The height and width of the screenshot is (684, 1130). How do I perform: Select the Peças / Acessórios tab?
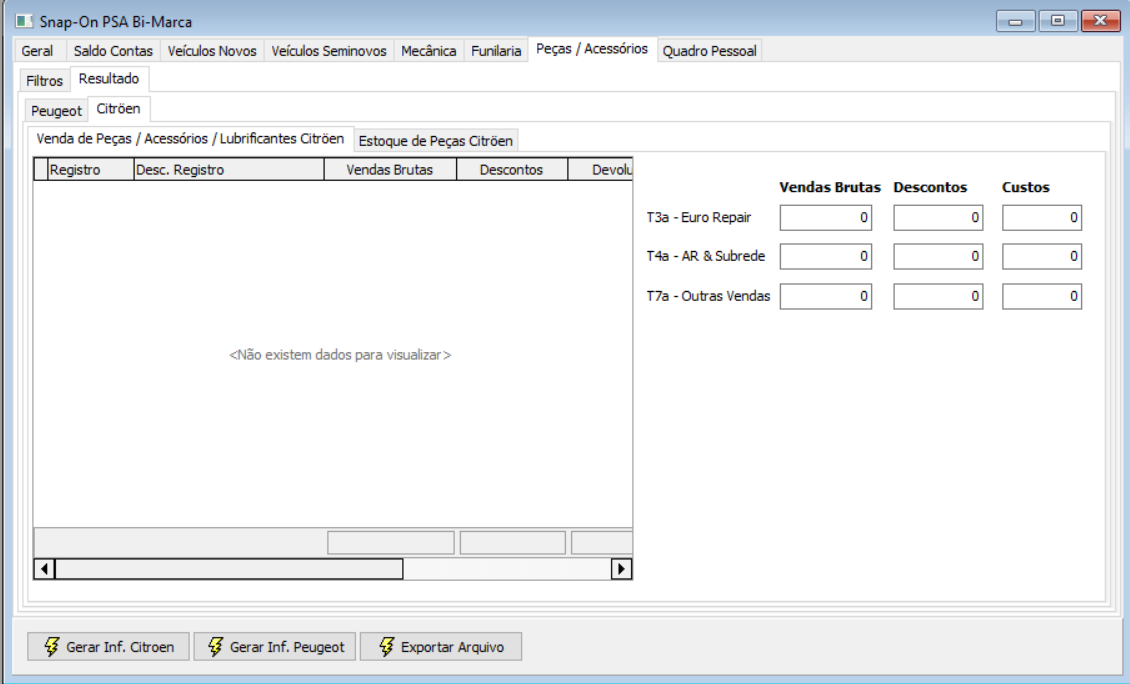coord(592,49)
